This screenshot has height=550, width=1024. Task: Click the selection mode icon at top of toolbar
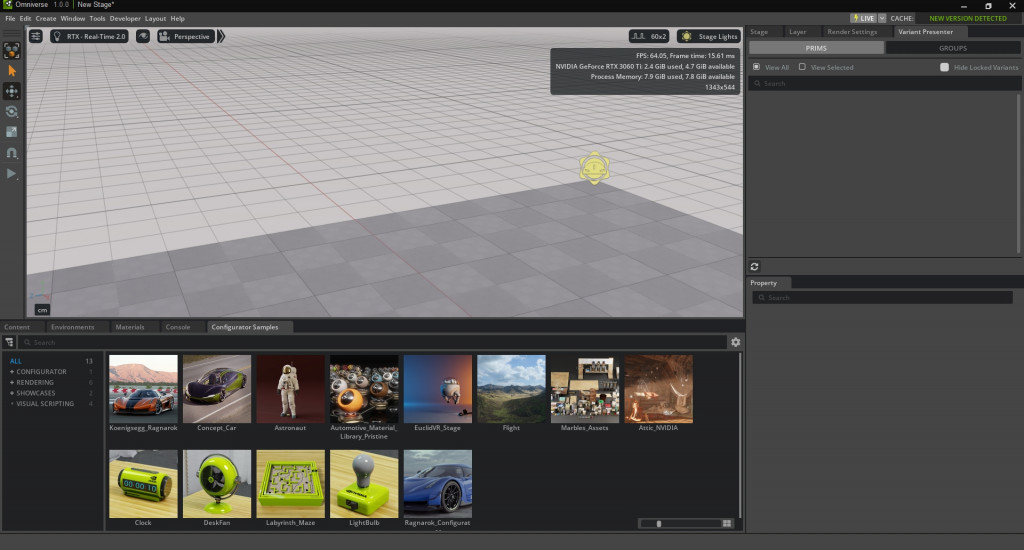tap(12, 50)
